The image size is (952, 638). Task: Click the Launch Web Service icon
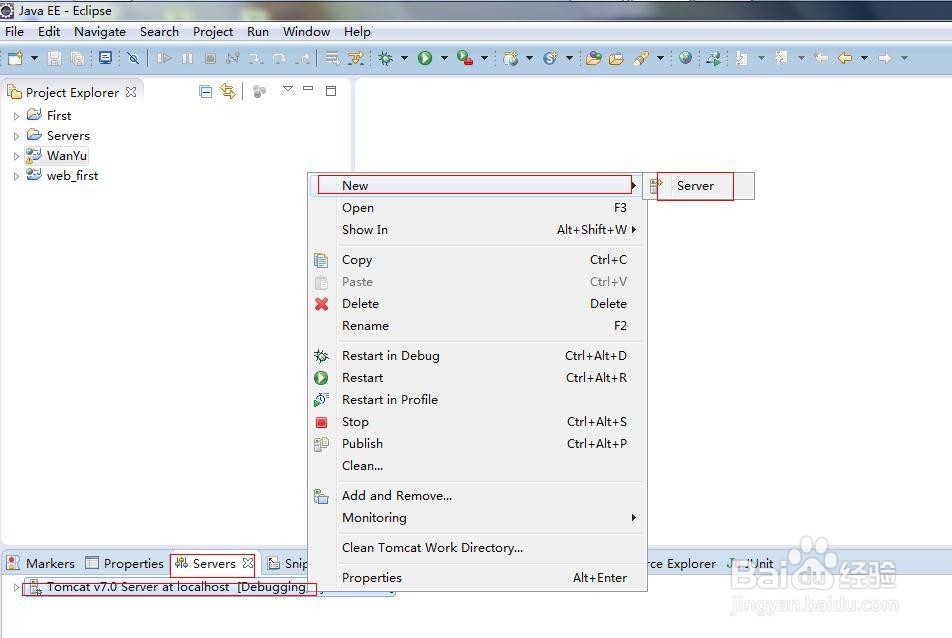[714, 58]
